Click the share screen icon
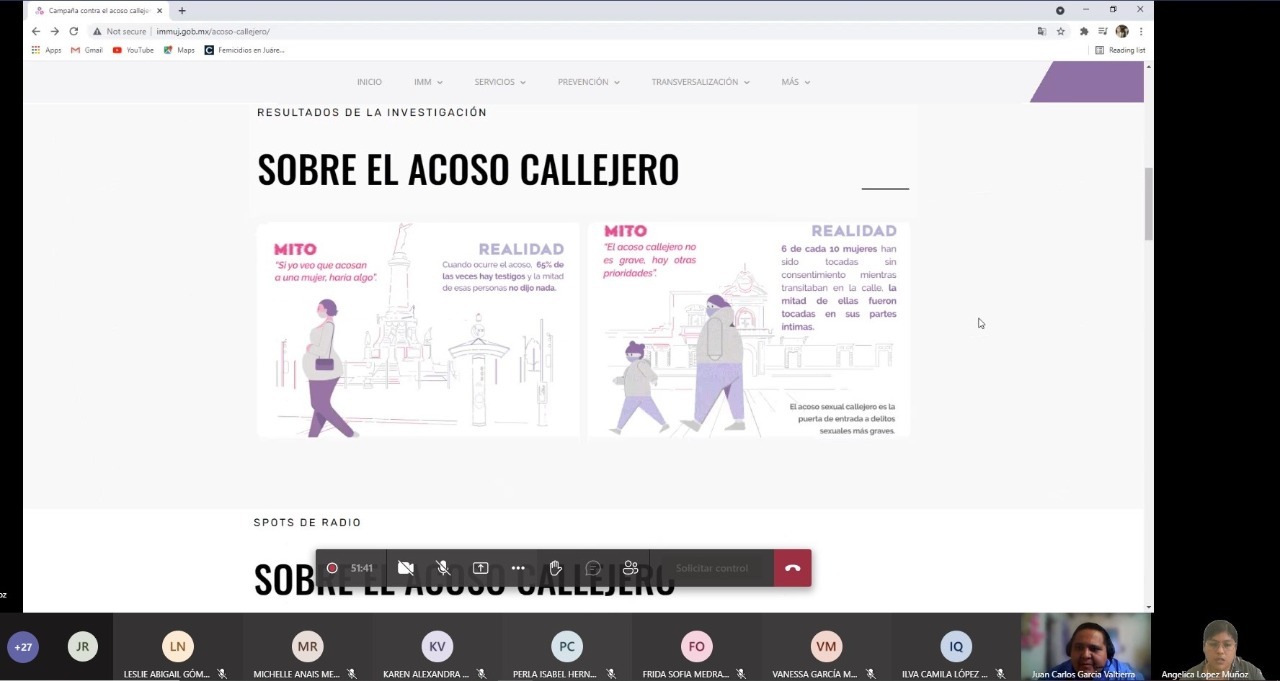The width and height of the screenshot is (1280, 681). (x=480, y=568)
